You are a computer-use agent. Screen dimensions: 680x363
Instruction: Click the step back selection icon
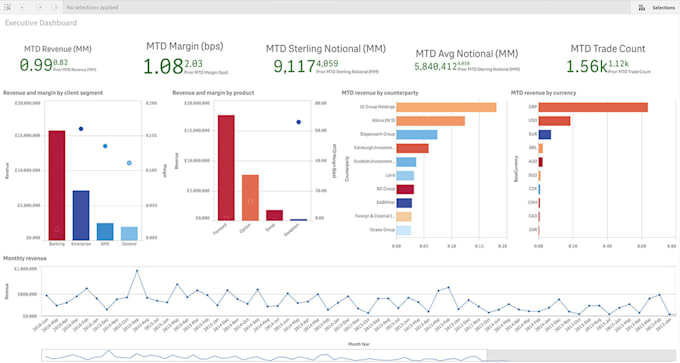point(23,7)
